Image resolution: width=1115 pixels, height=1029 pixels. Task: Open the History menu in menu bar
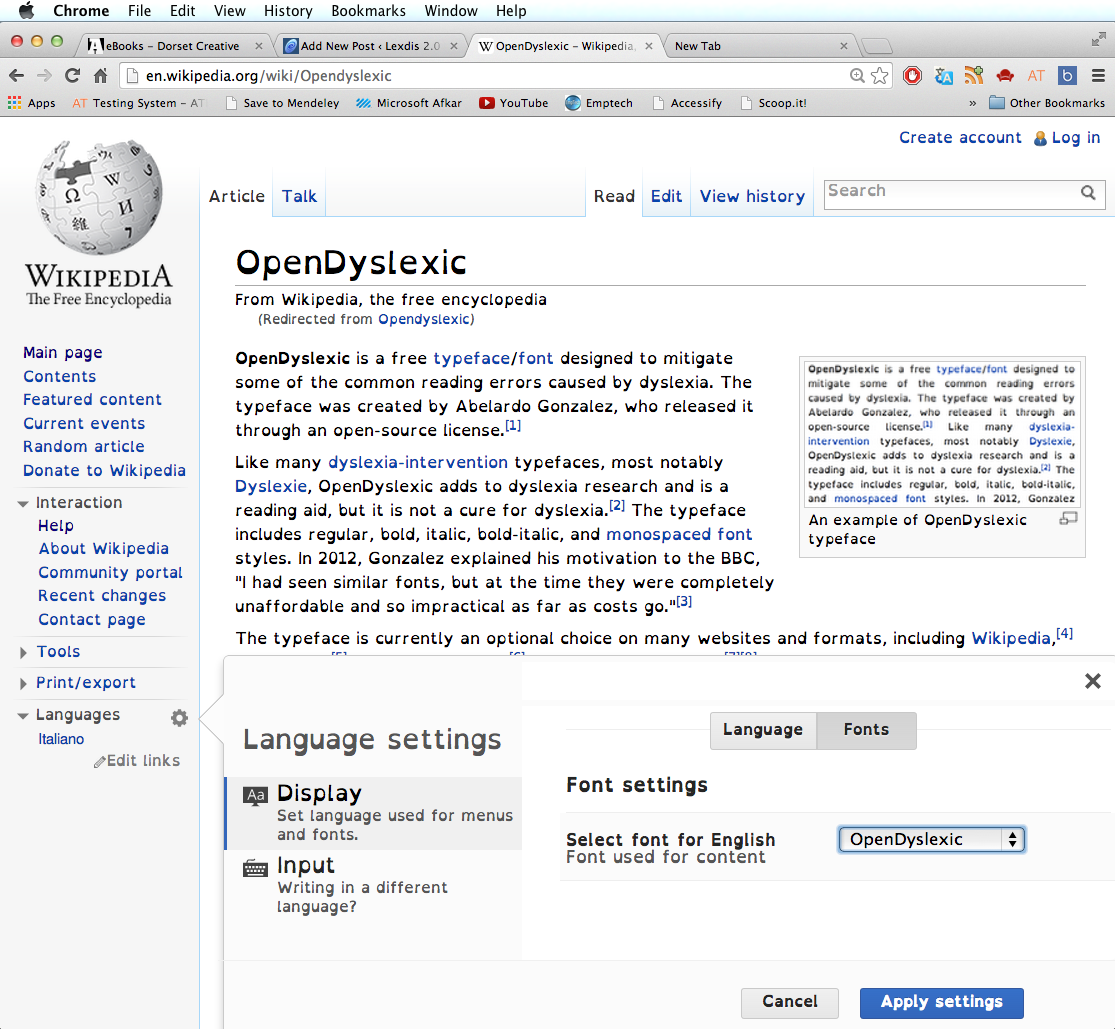288,11
